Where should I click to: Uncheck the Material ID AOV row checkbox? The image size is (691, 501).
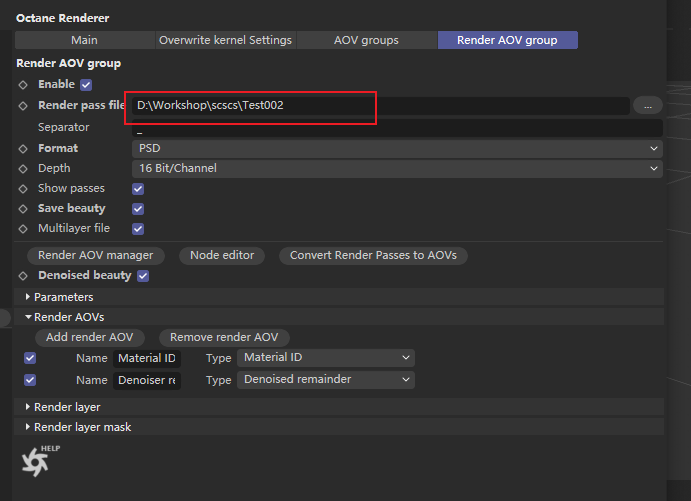30,358
